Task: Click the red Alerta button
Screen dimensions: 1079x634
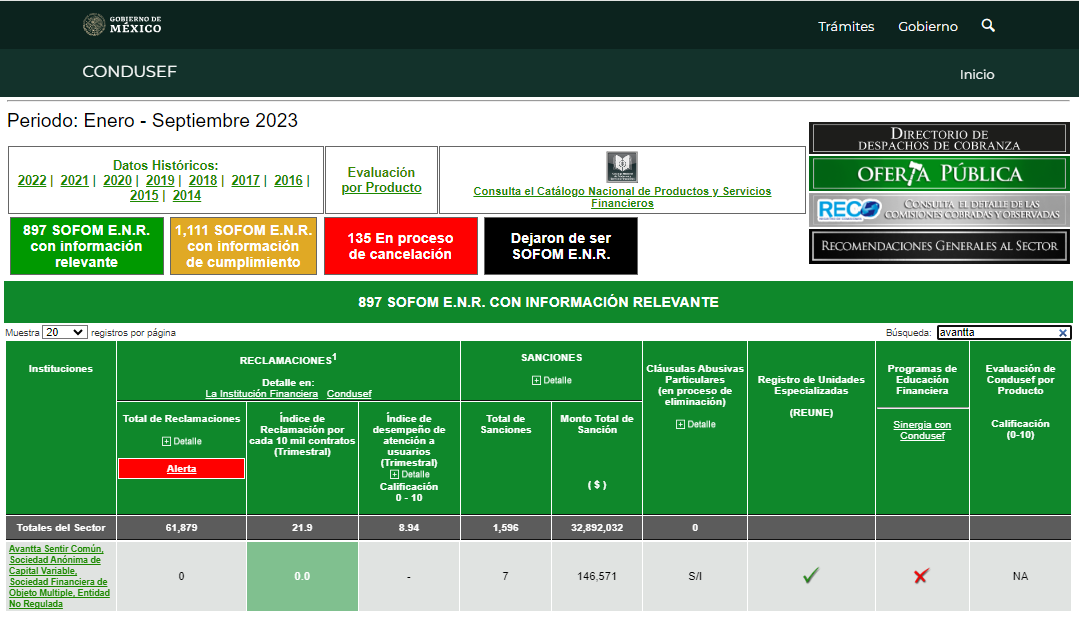Action: tap(182, 469)
